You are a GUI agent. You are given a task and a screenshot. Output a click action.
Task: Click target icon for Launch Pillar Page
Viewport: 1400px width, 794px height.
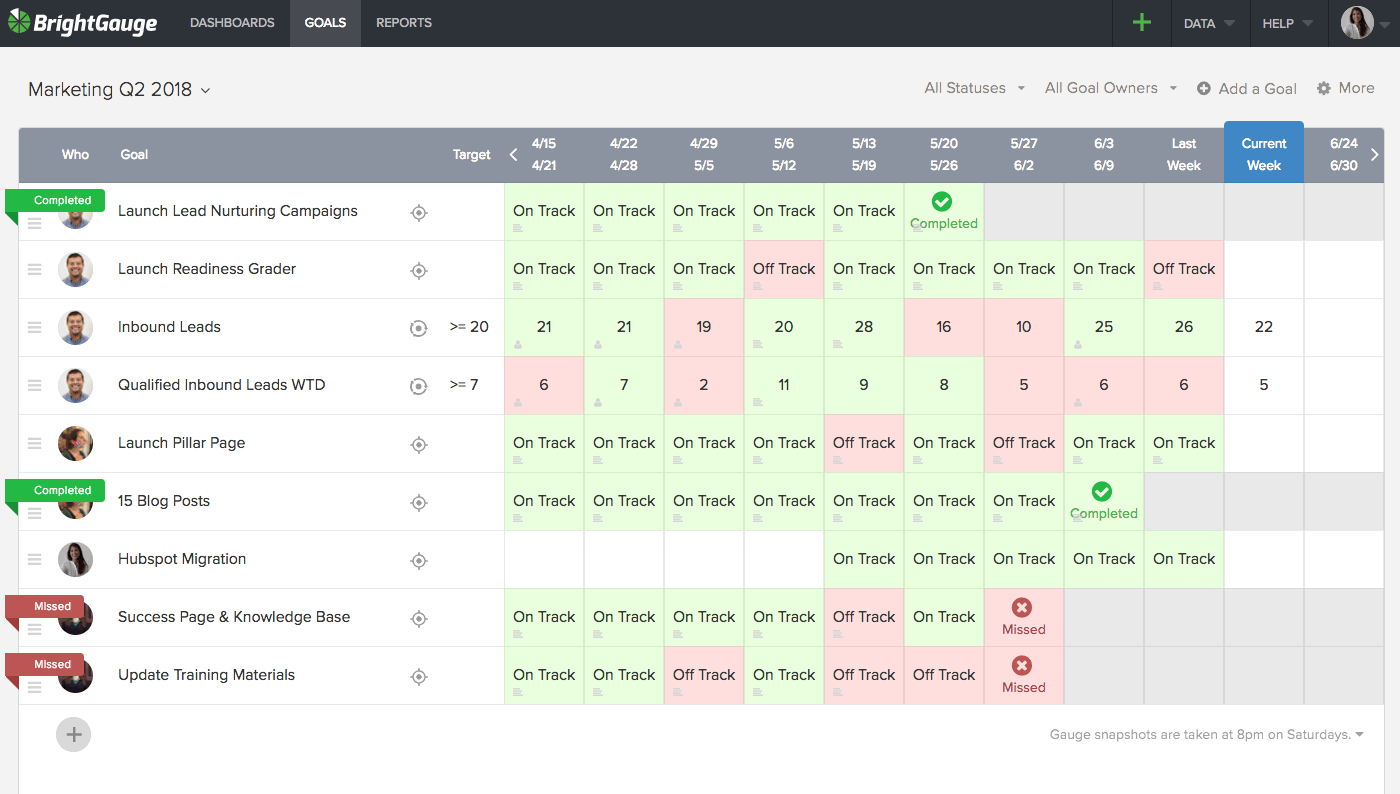pyautogui.click(x=419, y=444)
